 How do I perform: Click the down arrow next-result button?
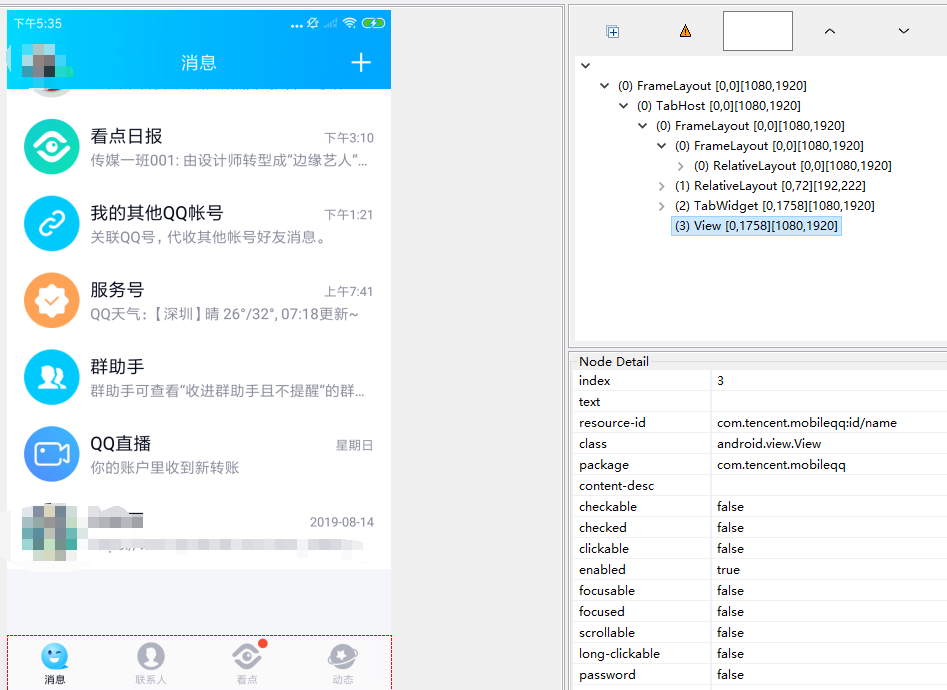[x=904, y=31]
